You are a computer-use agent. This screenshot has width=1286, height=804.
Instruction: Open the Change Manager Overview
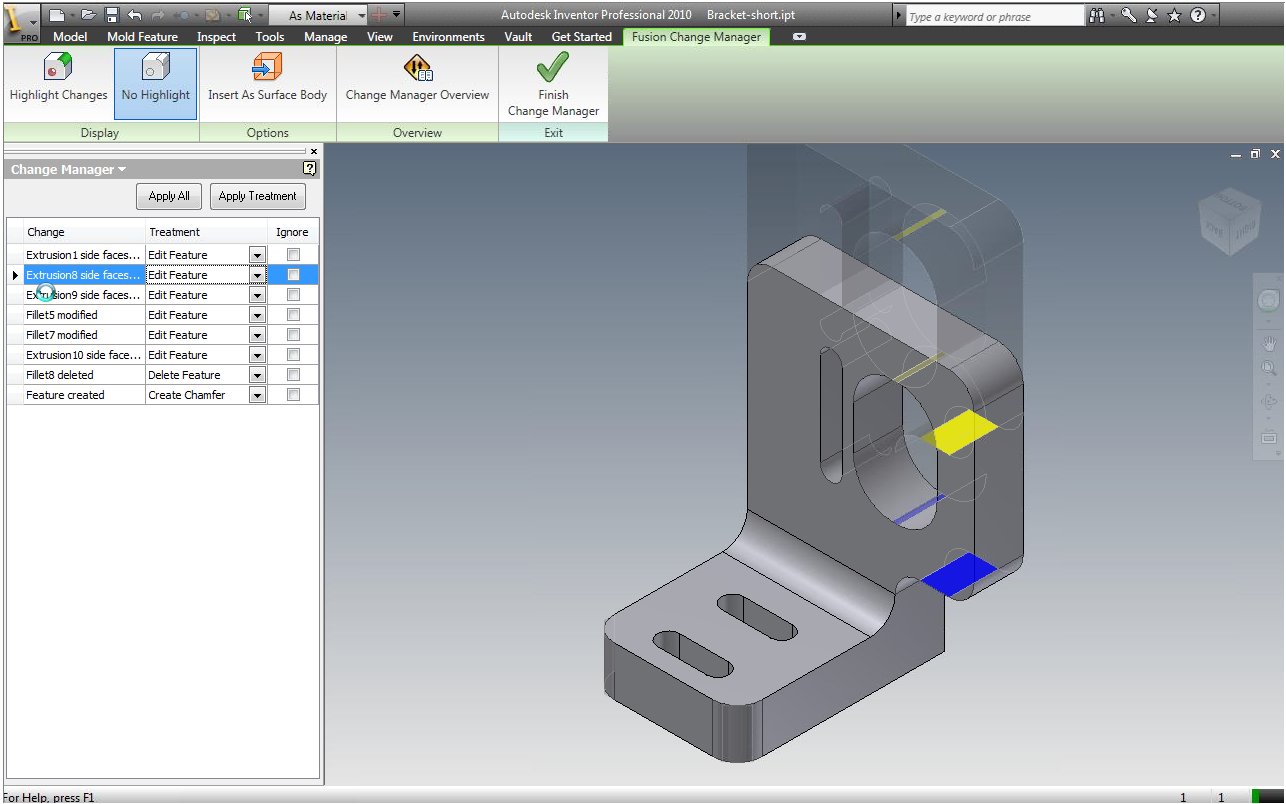tap(417, 79)
